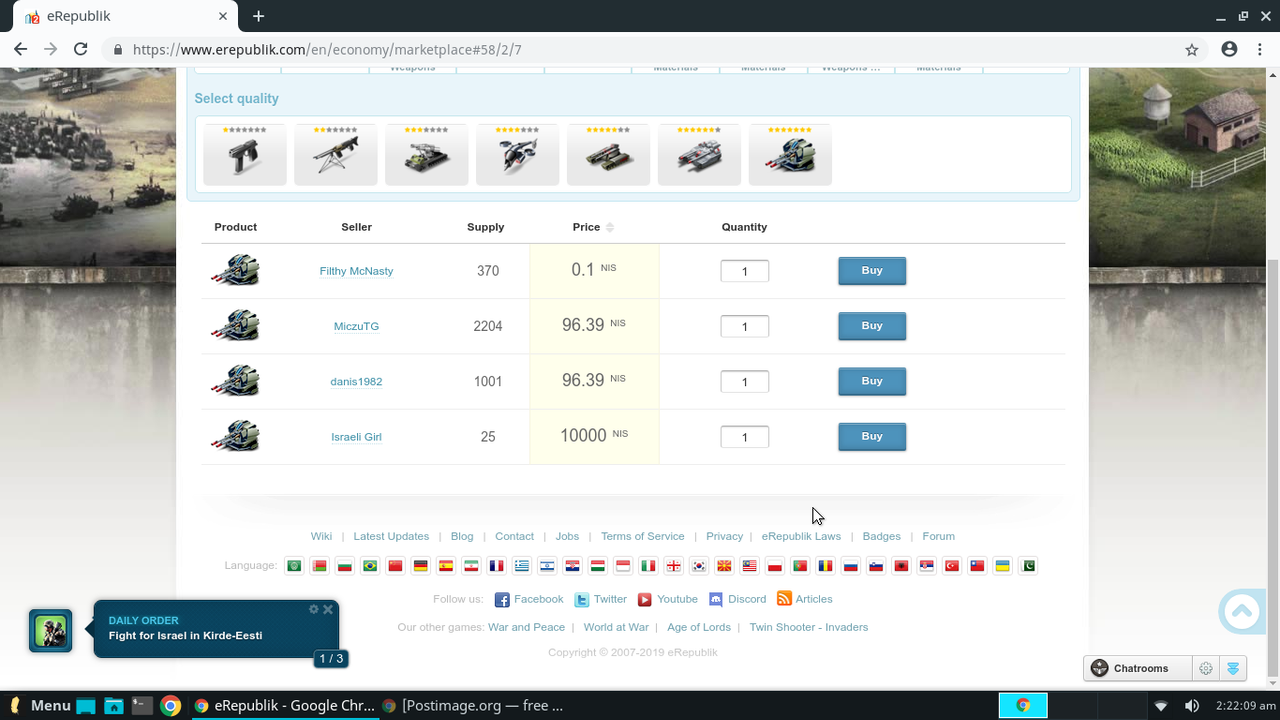The width and height of the screenshot is (1280, 720).
Task: Open Daily Order popup settings gear
Action: [314, 609]
